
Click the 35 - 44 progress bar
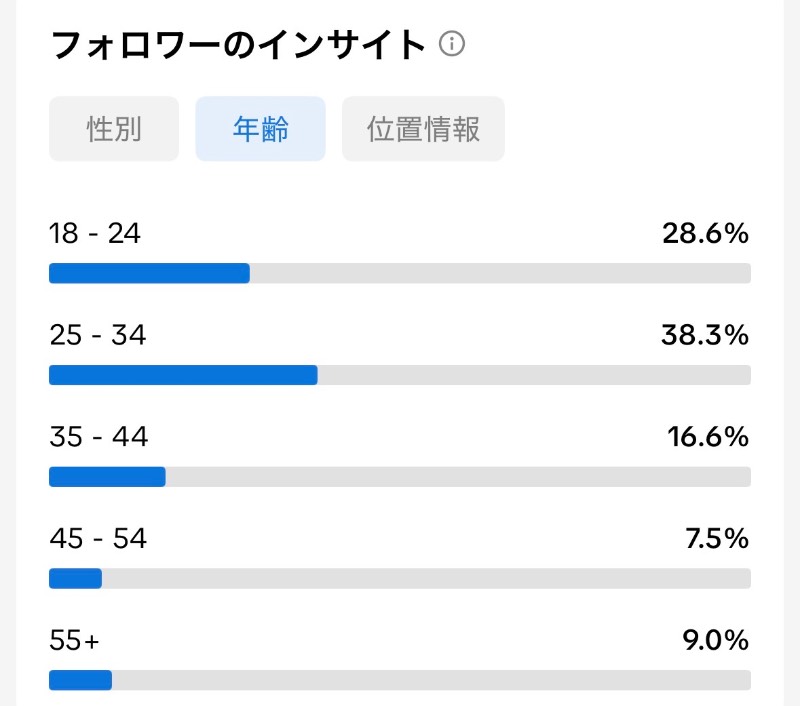(399, 476)
